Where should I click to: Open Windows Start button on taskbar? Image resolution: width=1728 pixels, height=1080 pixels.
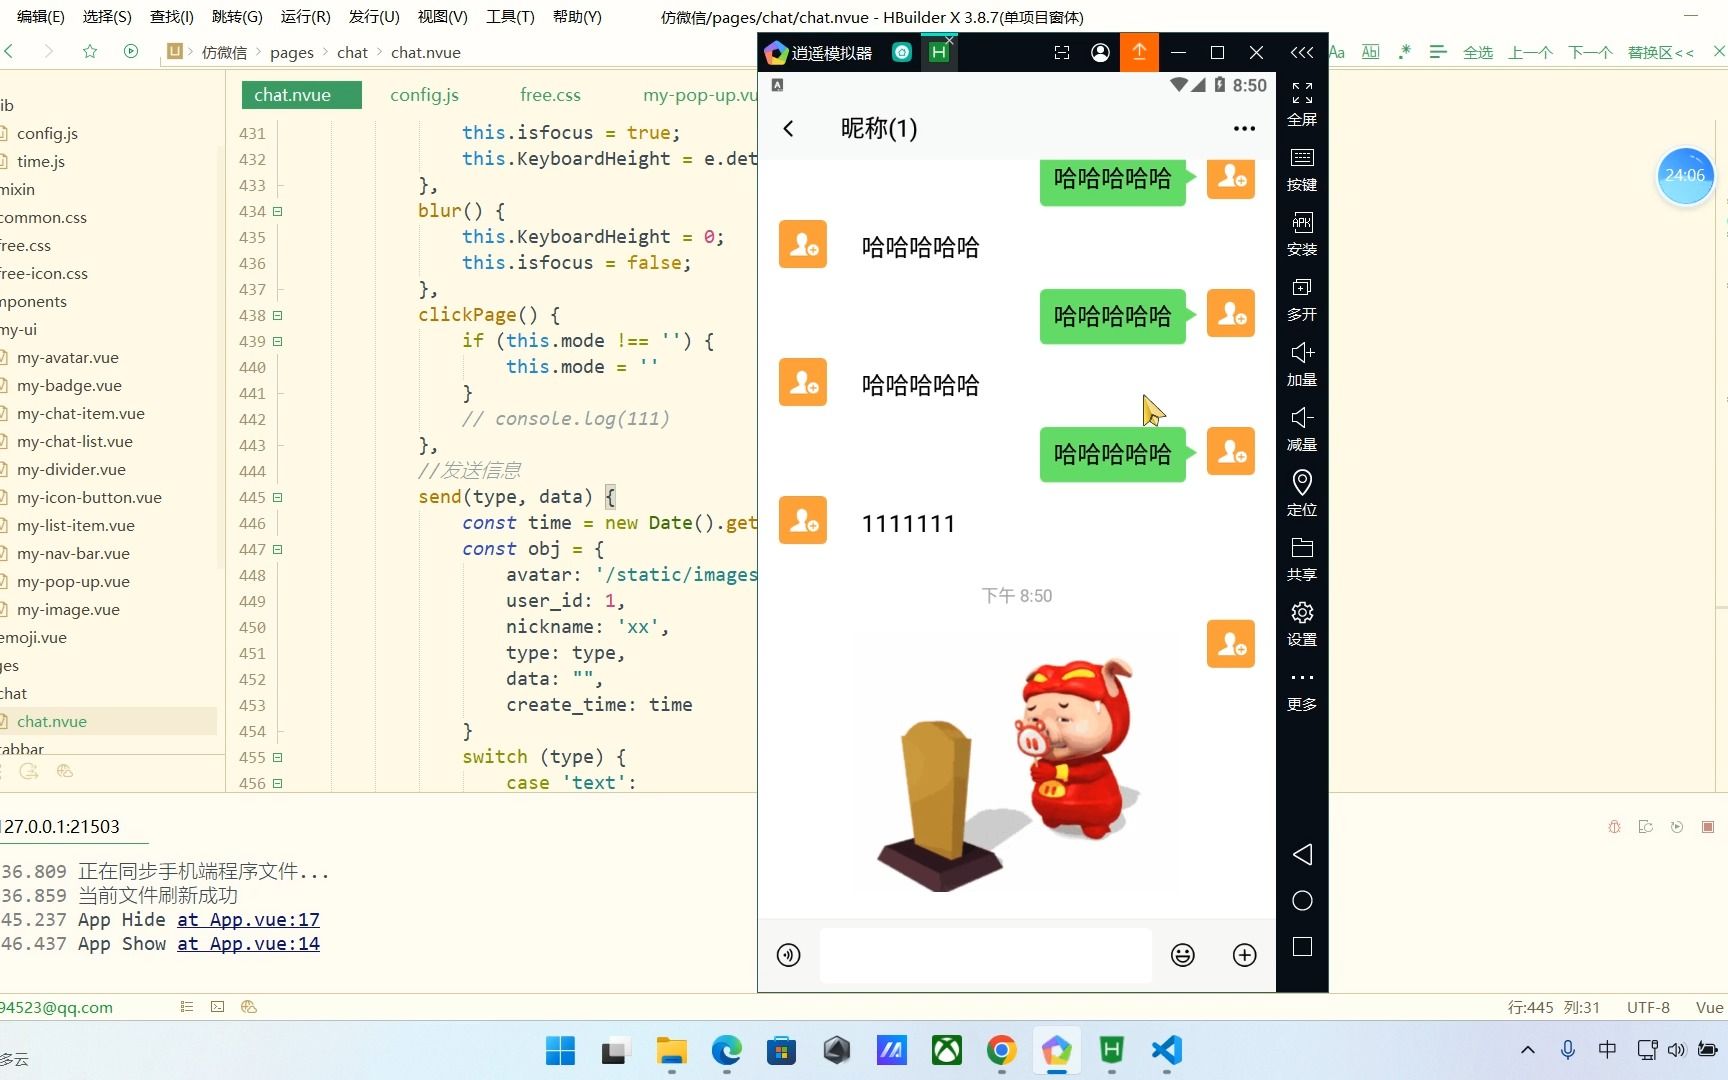pyautogui.click(x=560, y=1050)
